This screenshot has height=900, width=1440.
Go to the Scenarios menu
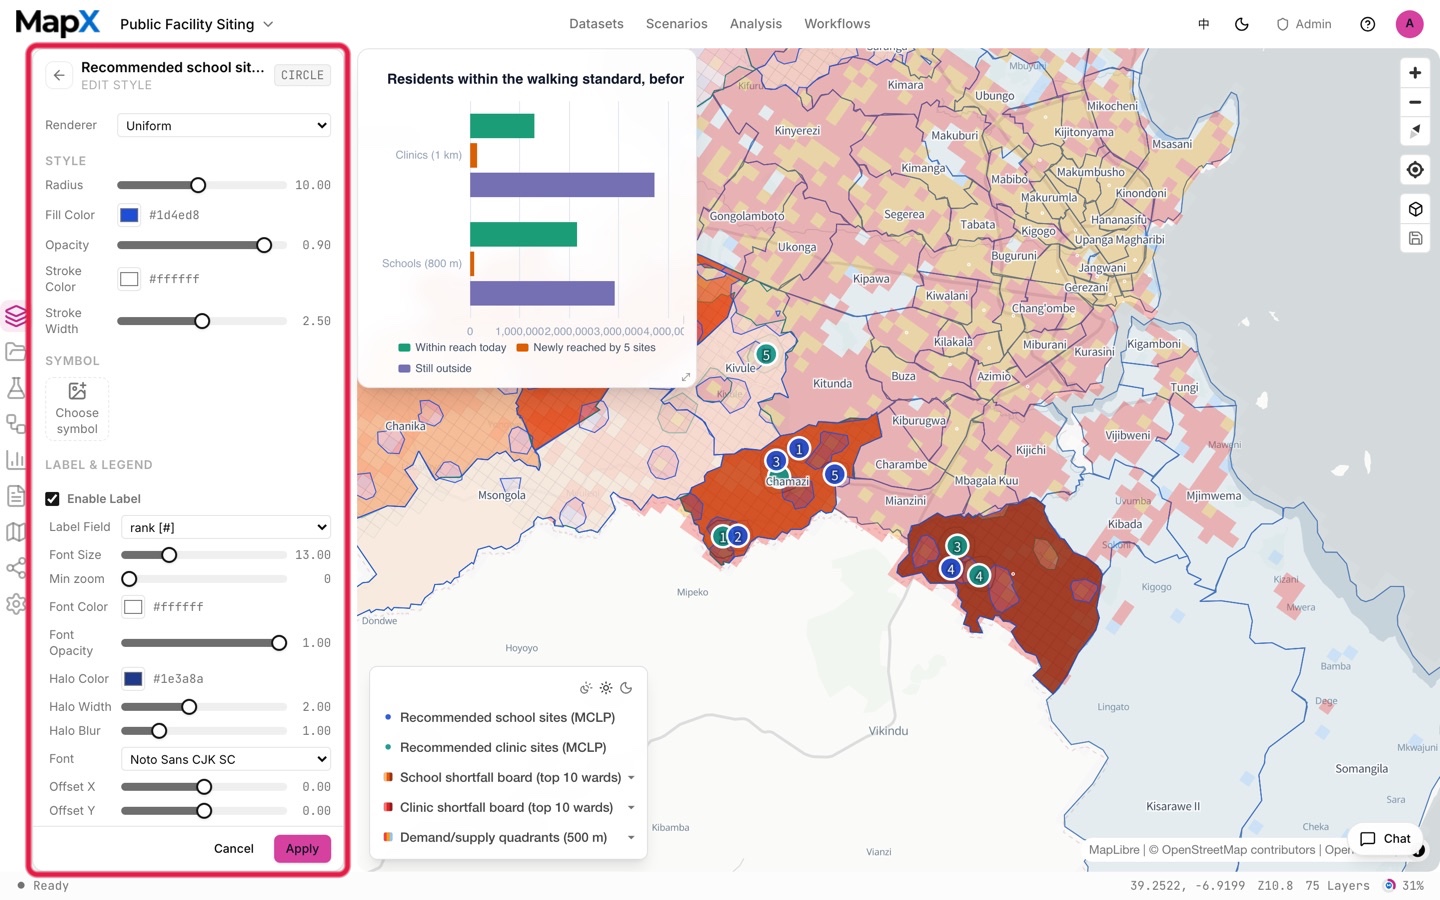pos(676,24)
